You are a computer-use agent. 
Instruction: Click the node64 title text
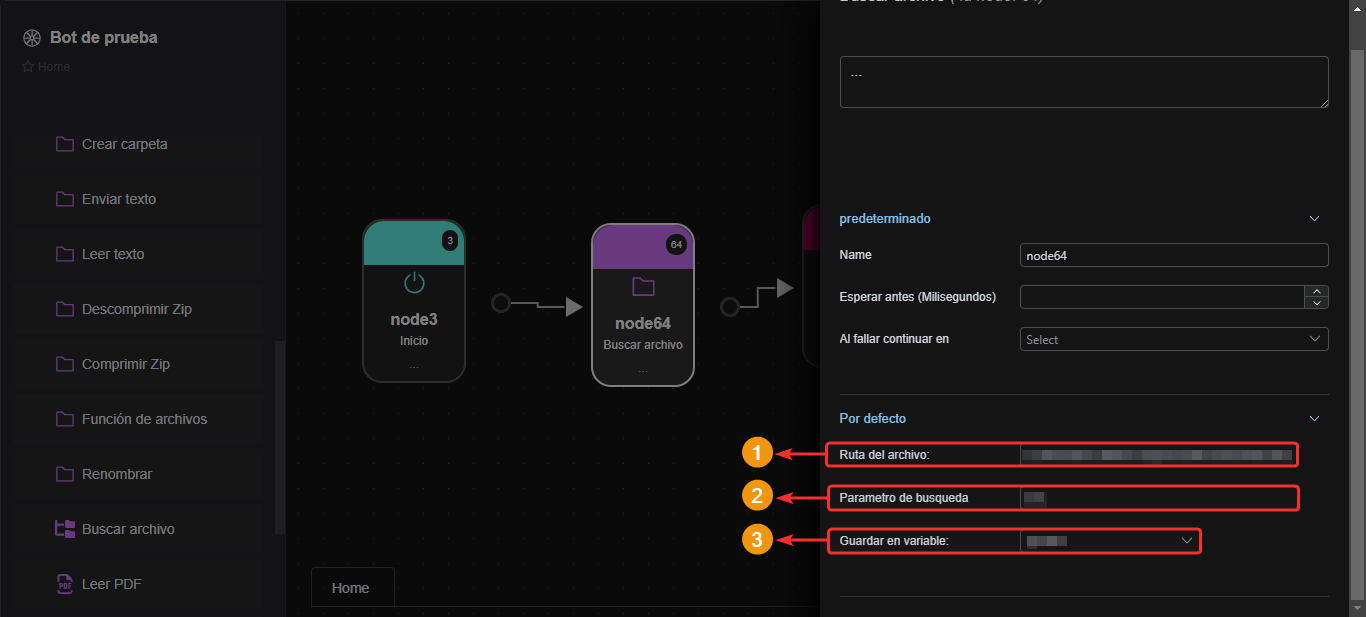643,324
